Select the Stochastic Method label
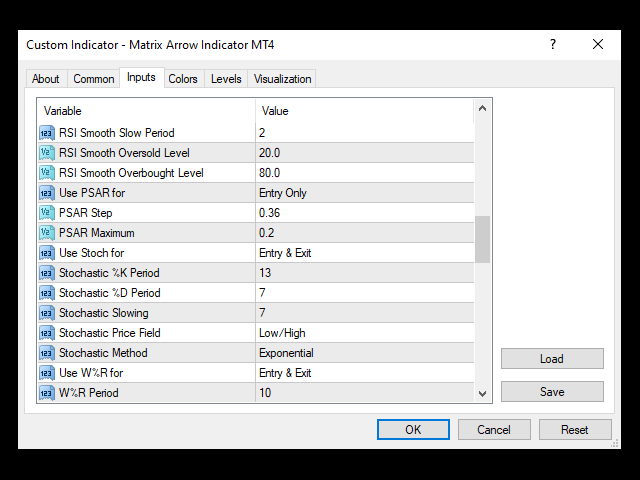The width and height of the screenshot is (640, 480). (x=103, y=353)
